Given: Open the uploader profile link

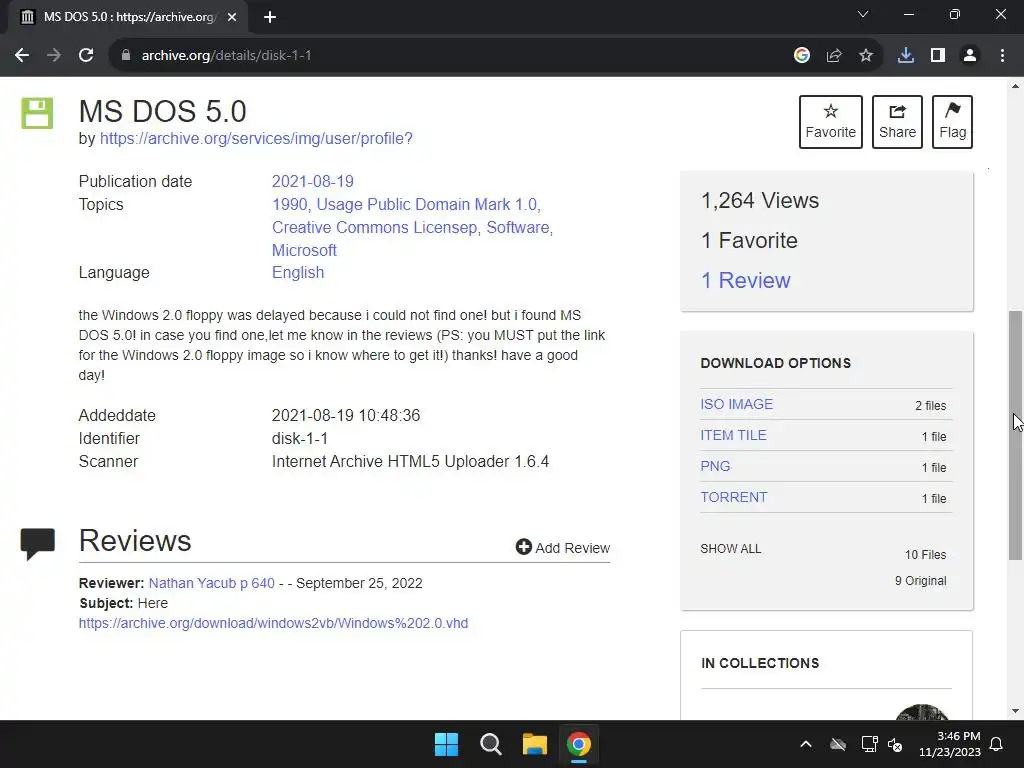Looking at the screenshot, I should (x=256, y=138).
